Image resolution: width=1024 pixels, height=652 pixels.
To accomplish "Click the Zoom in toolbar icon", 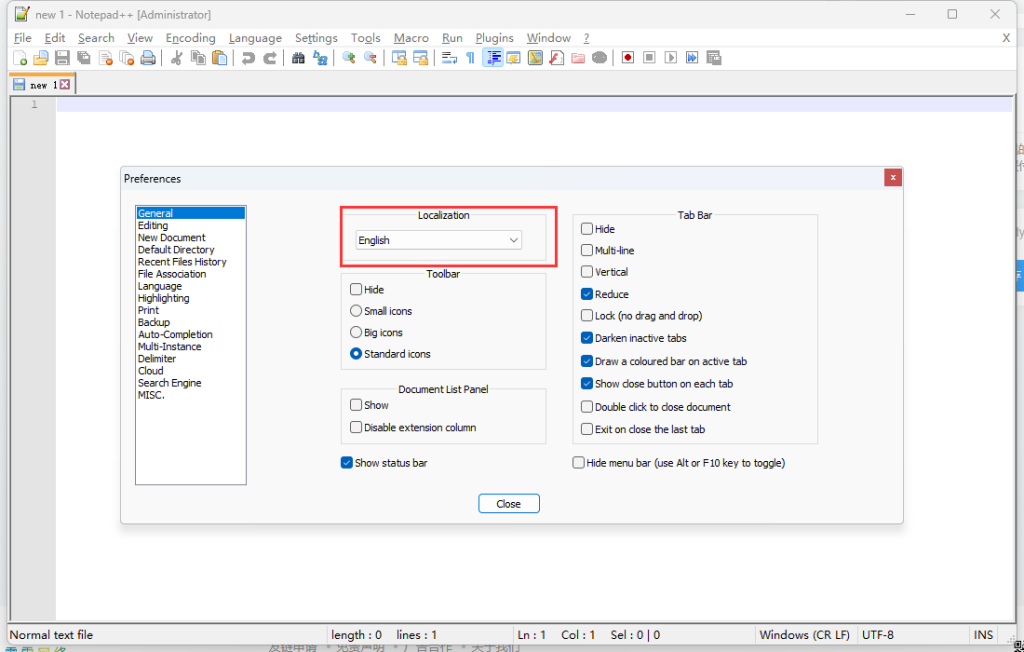I will [348, 58].
